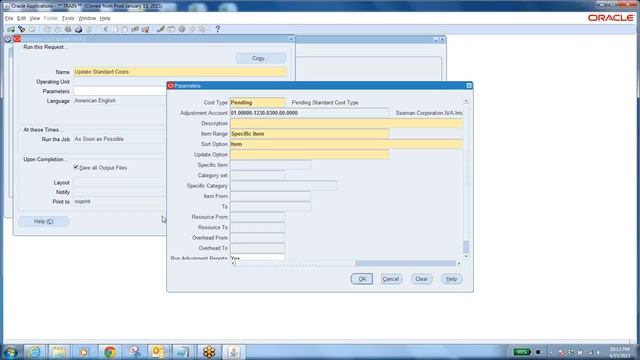Open Windows Explorer folder on taskbar
Image resolution: width=640 pixels, height=360 pixels.
click(x=59, y=351)
